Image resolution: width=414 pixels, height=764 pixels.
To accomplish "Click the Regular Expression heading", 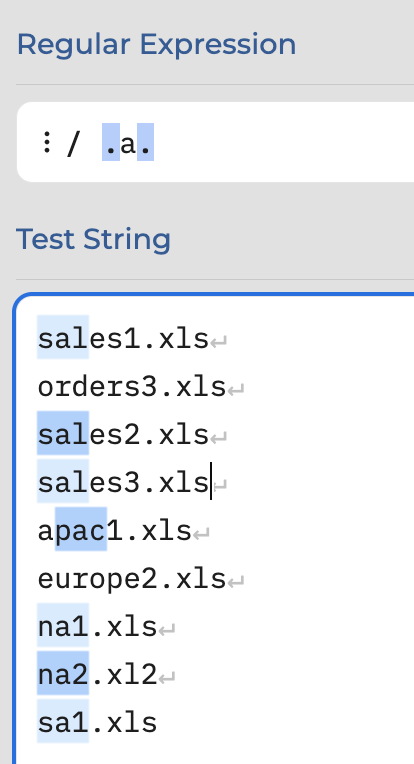I will pos(156,44).
